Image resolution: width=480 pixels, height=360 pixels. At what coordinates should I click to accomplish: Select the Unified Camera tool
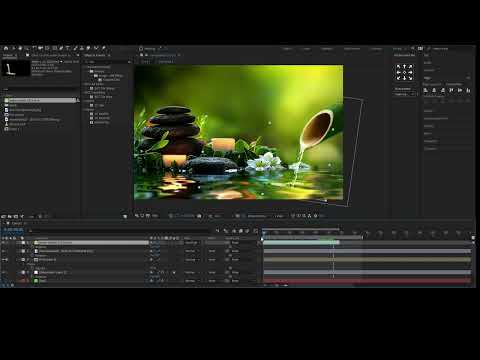coord(41,48)
